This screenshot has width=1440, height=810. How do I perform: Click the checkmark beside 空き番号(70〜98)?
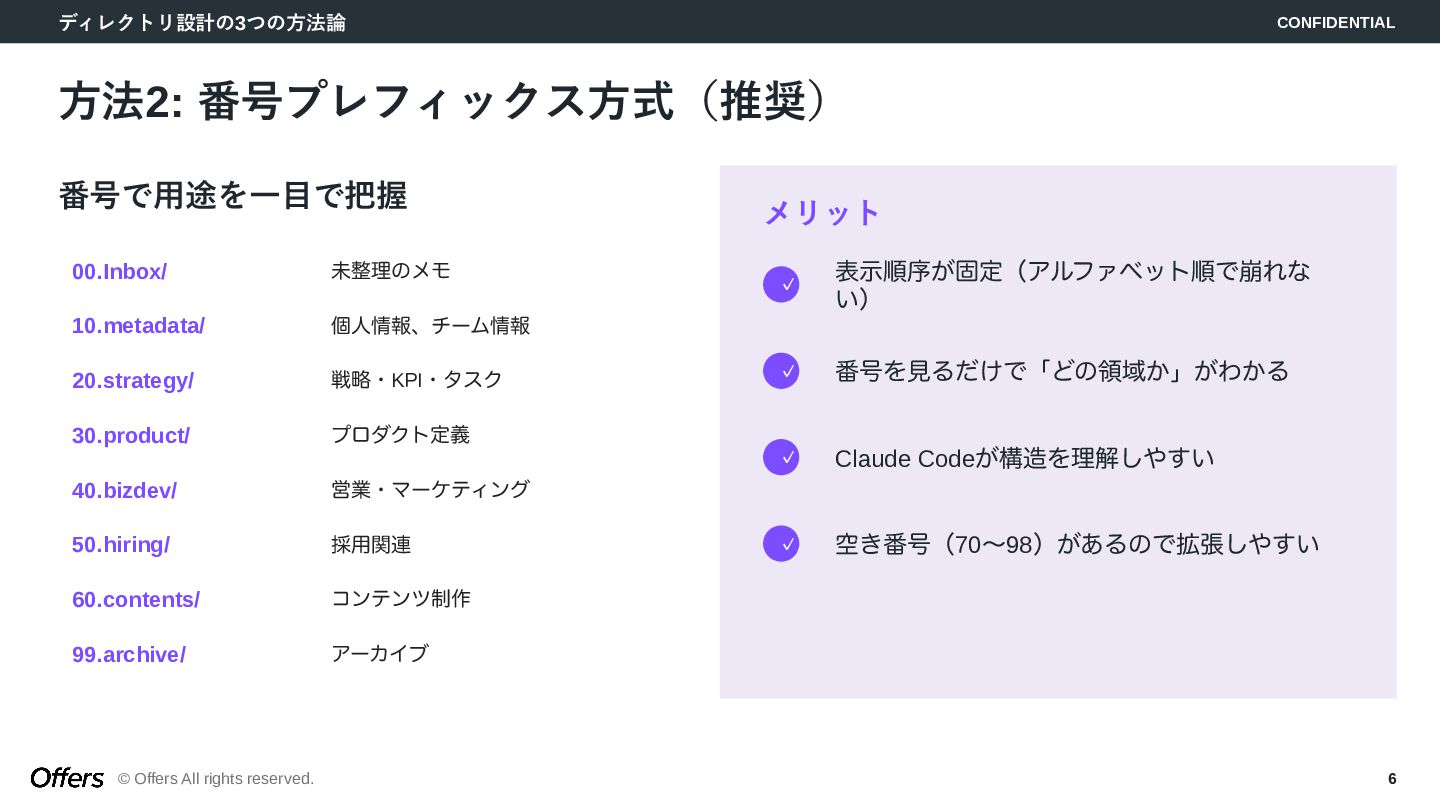[781, 544]
